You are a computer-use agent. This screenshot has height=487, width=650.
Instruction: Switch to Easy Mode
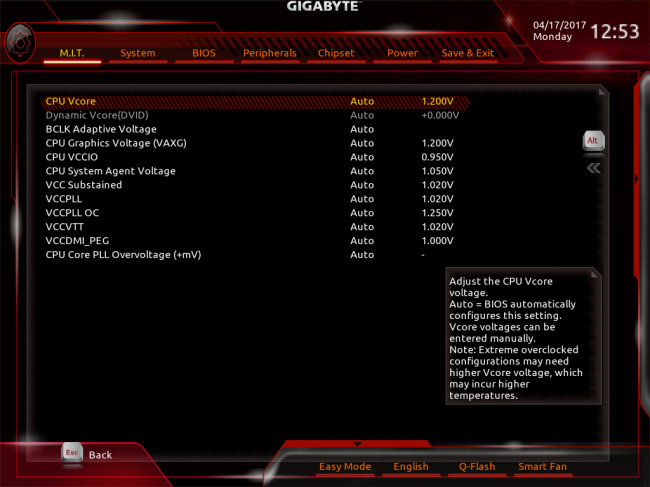click(345, 467)
